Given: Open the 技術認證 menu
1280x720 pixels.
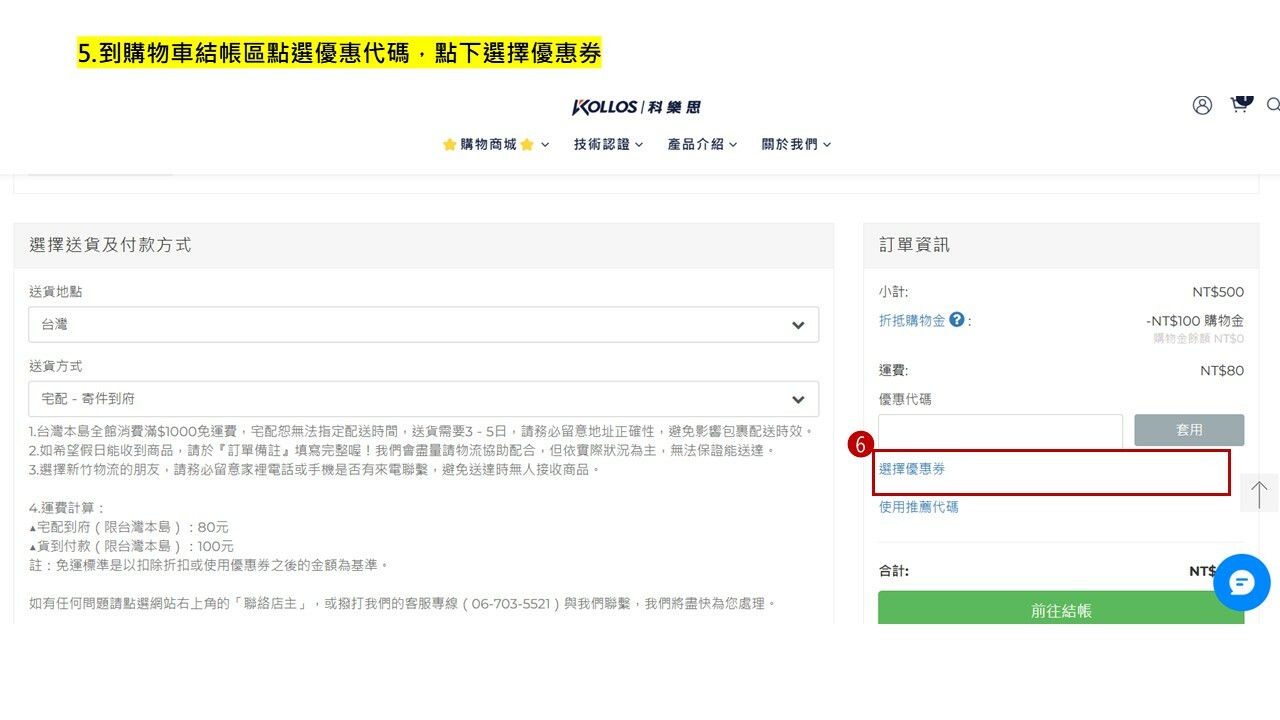Looking at the screenshot, I should (x=608, y=144).
